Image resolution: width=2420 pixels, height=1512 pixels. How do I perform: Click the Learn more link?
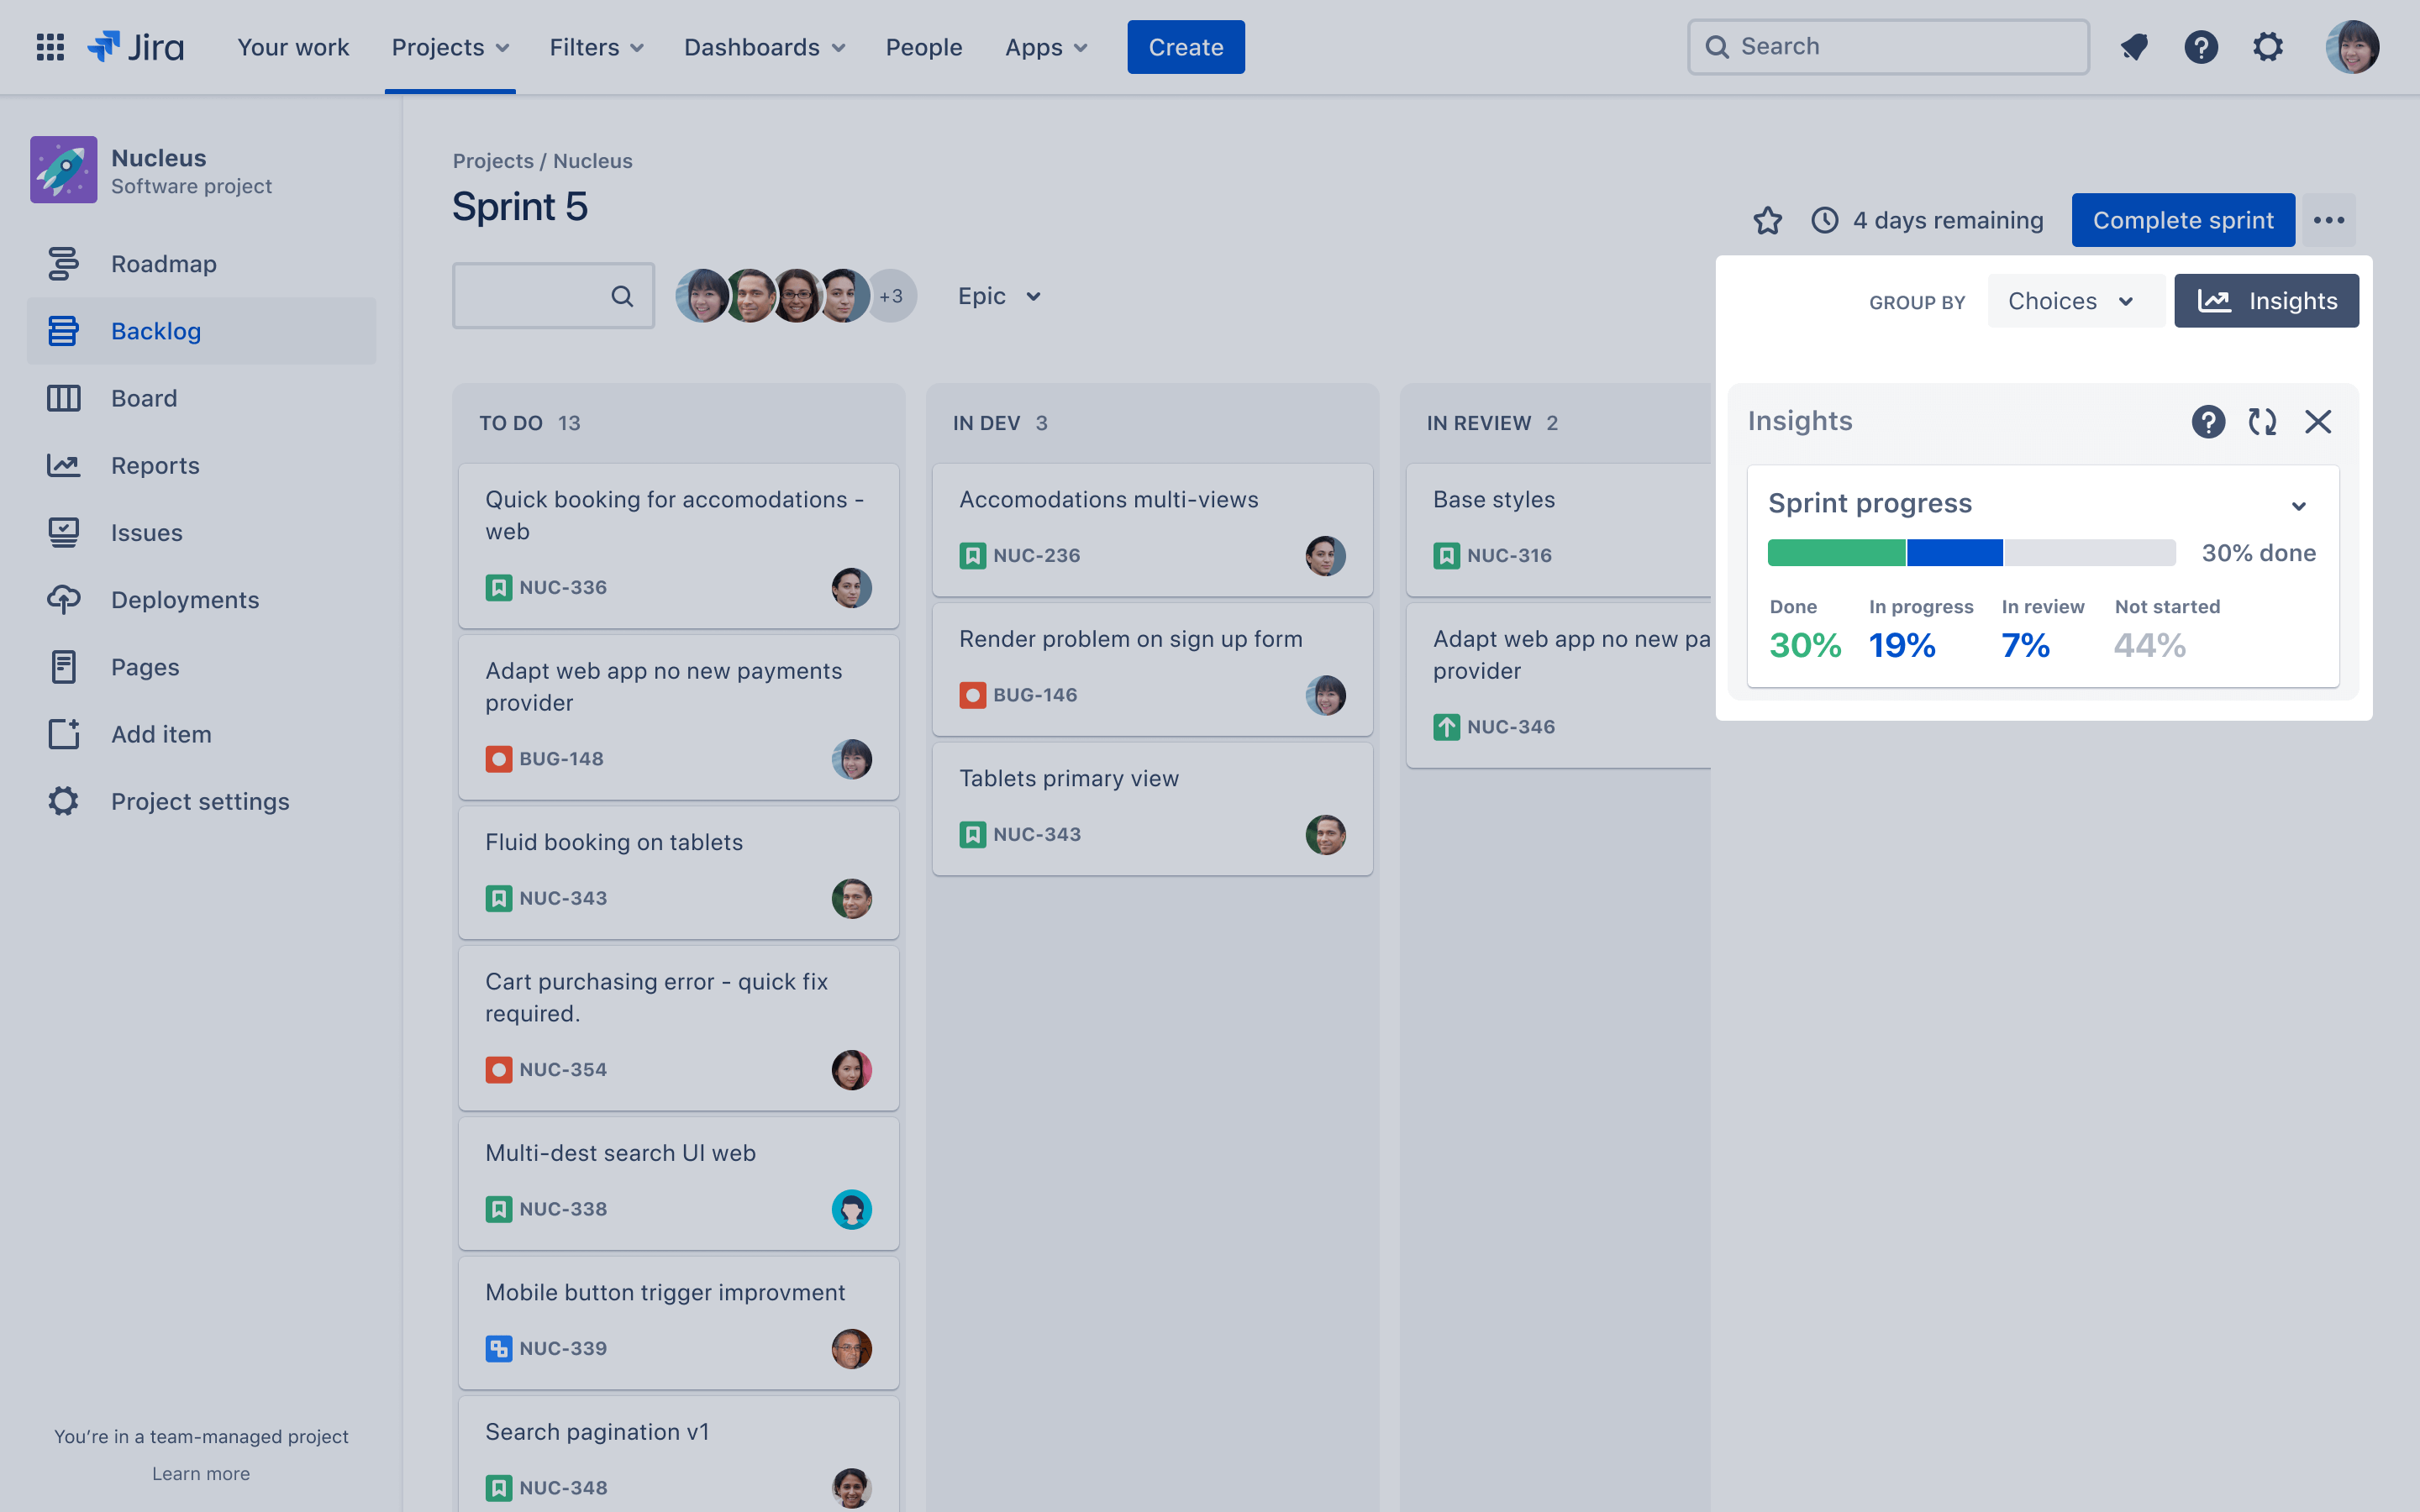tap(201, 1473)
